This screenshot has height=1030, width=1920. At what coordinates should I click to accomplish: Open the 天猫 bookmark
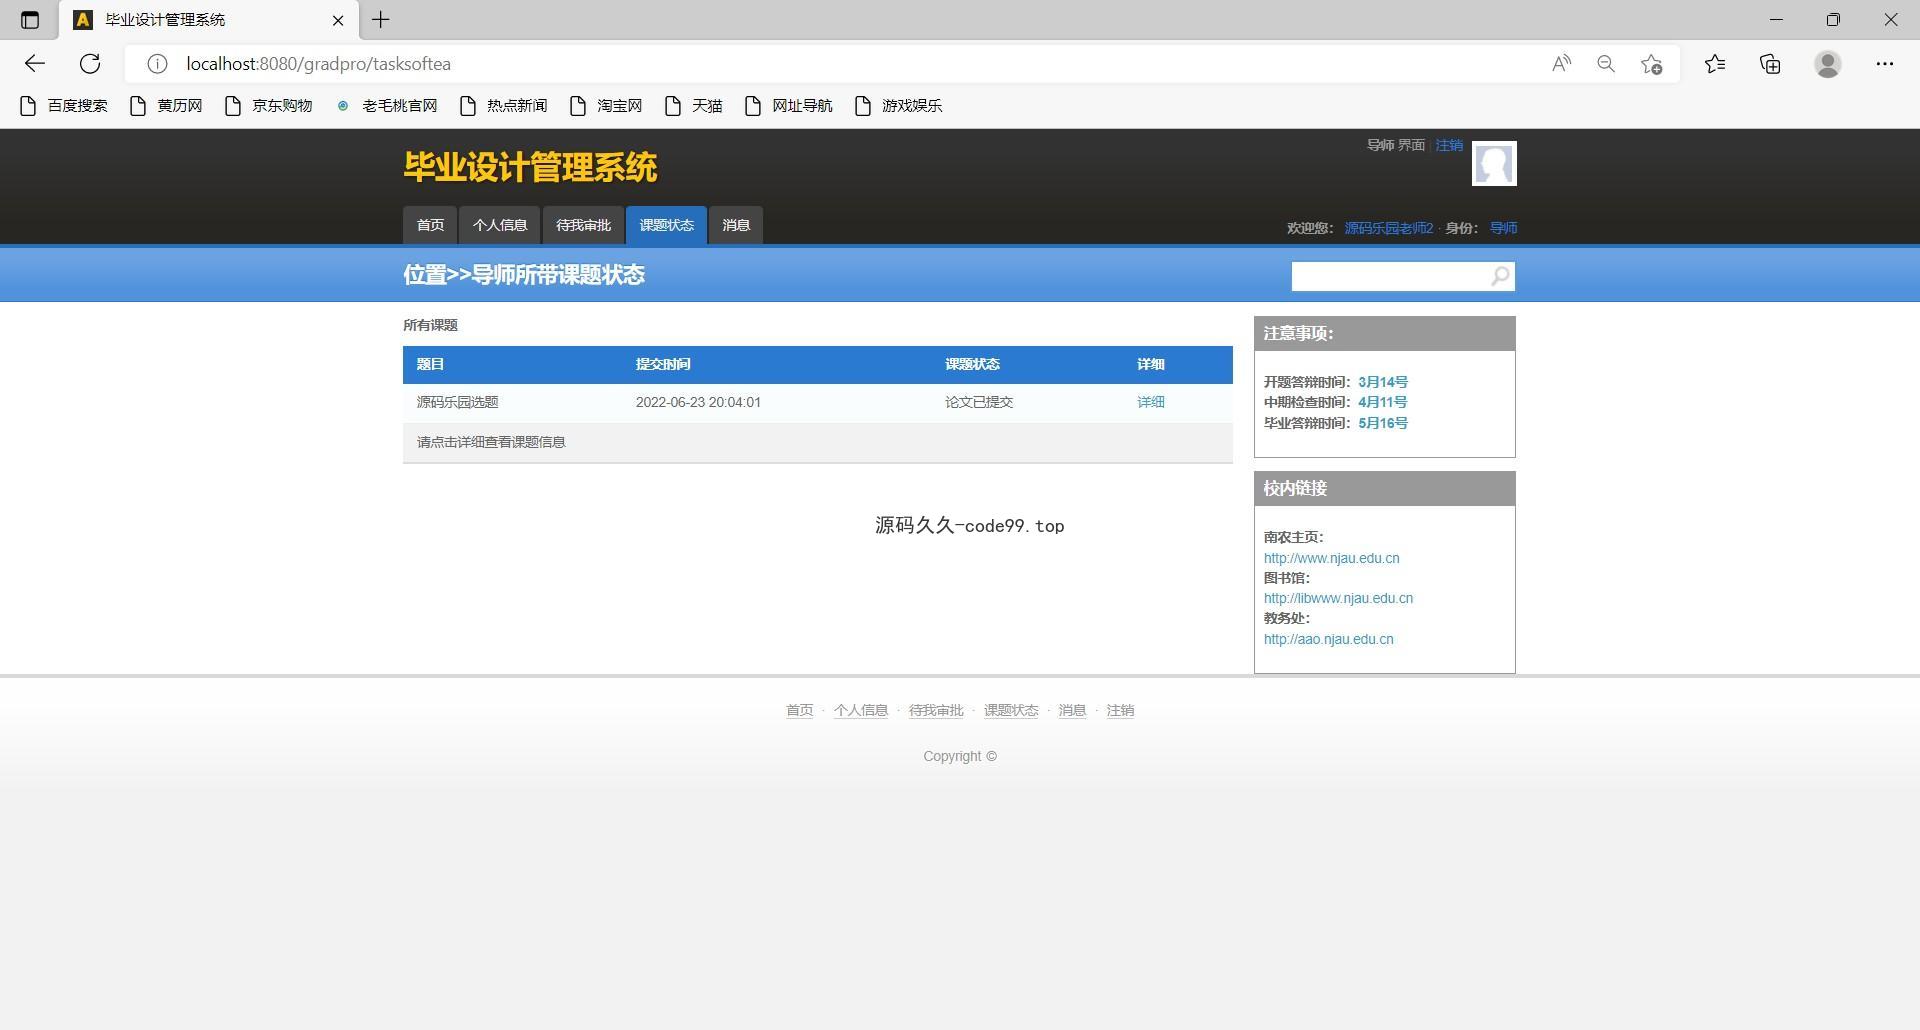click(x=693, y=106)
